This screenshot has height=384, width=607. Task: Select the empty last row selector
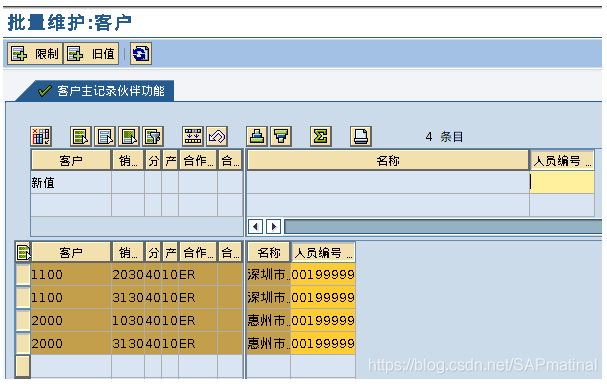point(23,366)
